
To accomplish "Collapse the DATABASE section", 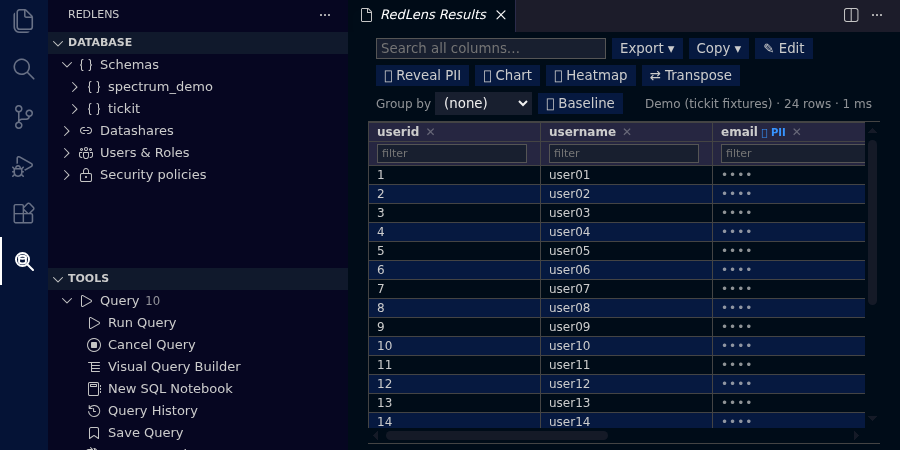I will 58,42.
